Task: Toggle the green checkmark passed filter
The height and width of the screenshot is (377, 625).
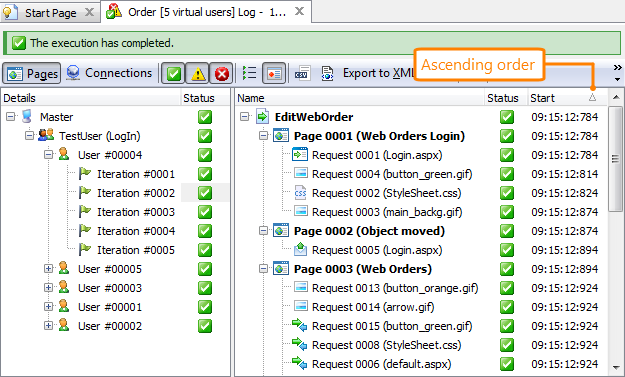Action: tap(173, 73)
